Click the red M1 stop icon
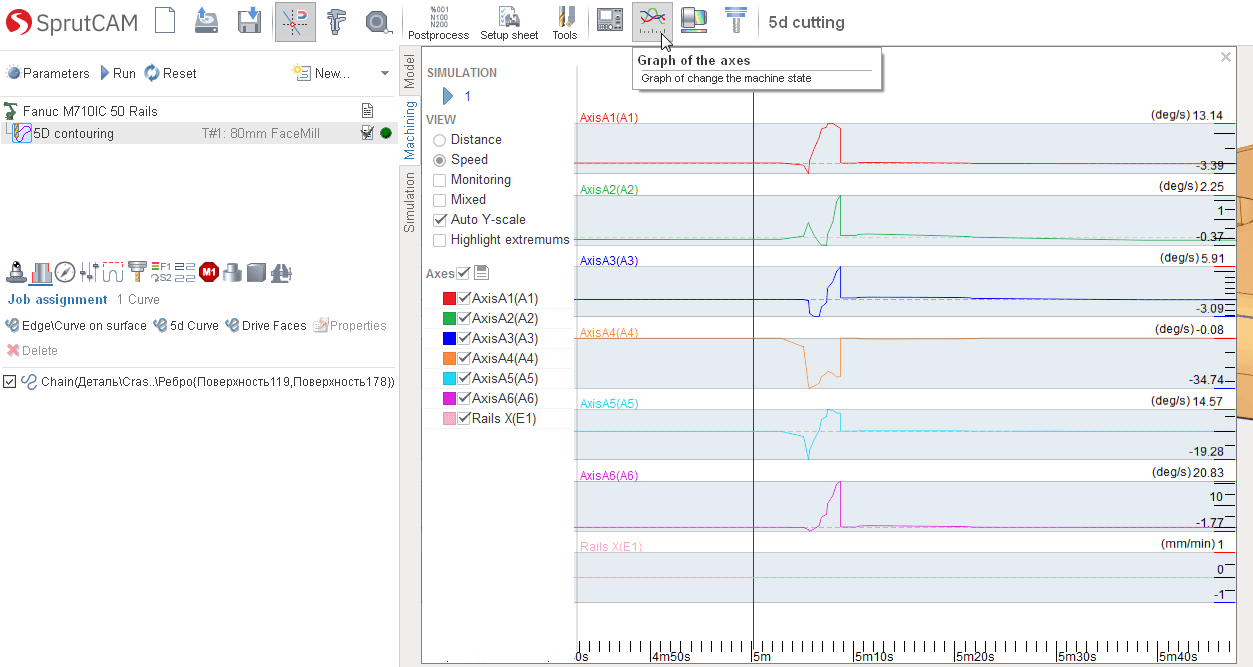 click(209, 271)
